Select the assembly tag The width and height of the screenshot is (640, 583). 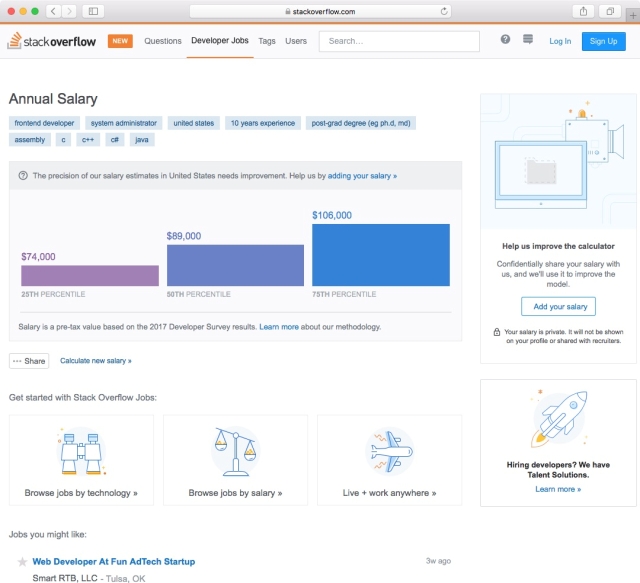(30, 140)
